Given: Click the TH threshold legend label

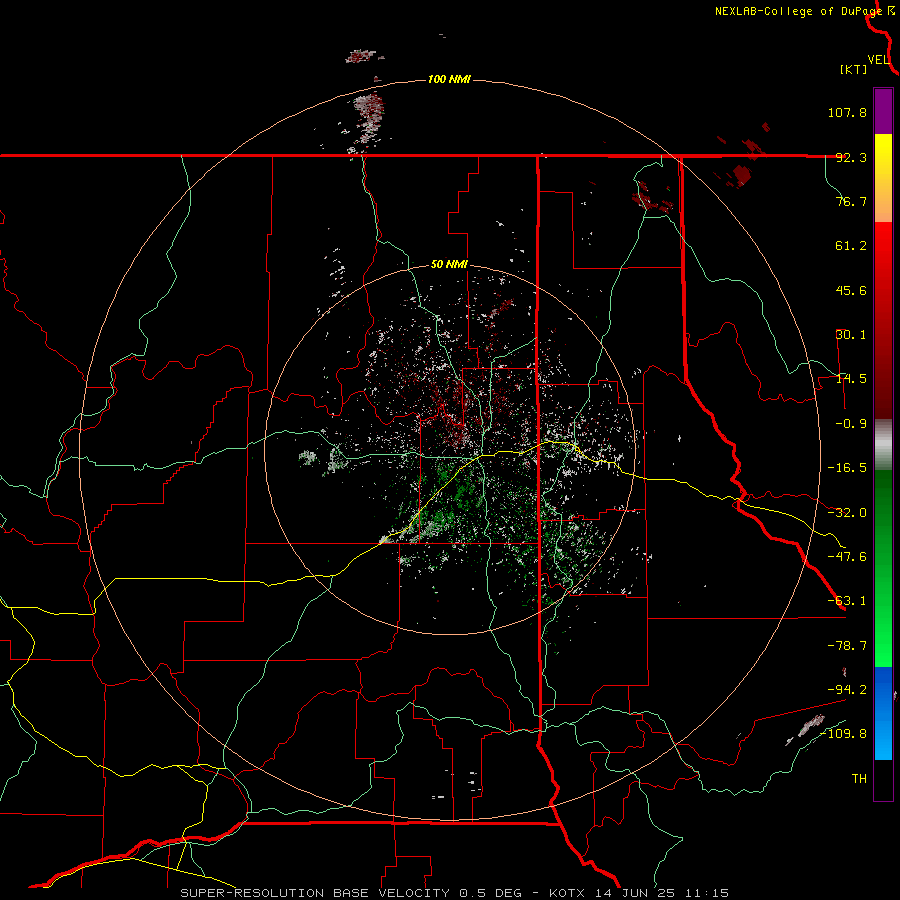Looking at the screenshot, I should 859,778.
